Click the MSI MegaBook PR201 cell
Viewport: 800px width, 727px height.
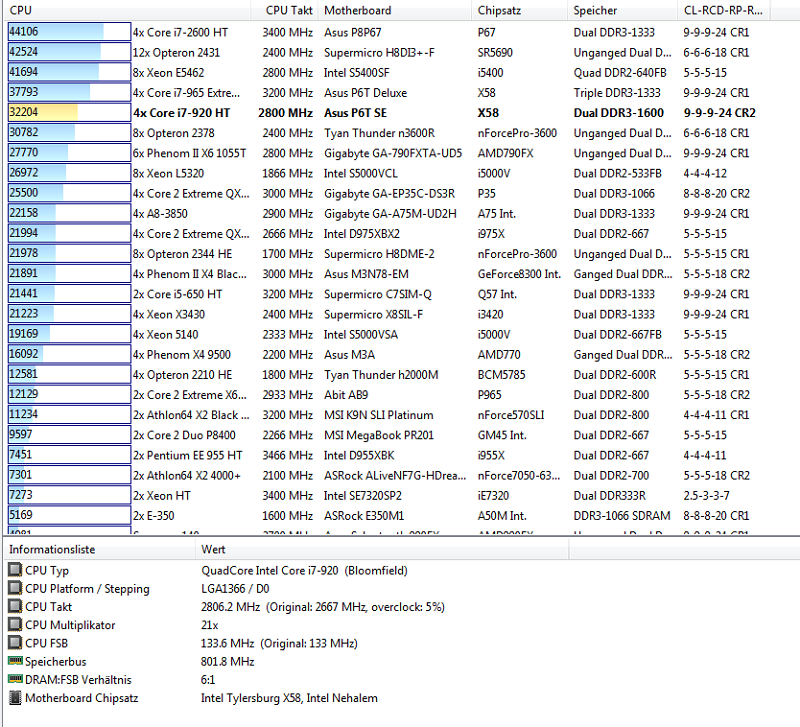(379, 435)
